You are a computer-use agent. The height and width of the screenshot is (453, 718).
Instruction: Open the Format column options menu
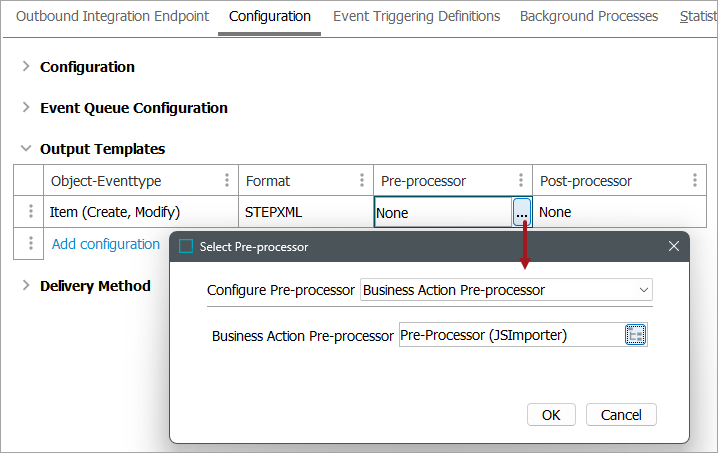(361, 181)
